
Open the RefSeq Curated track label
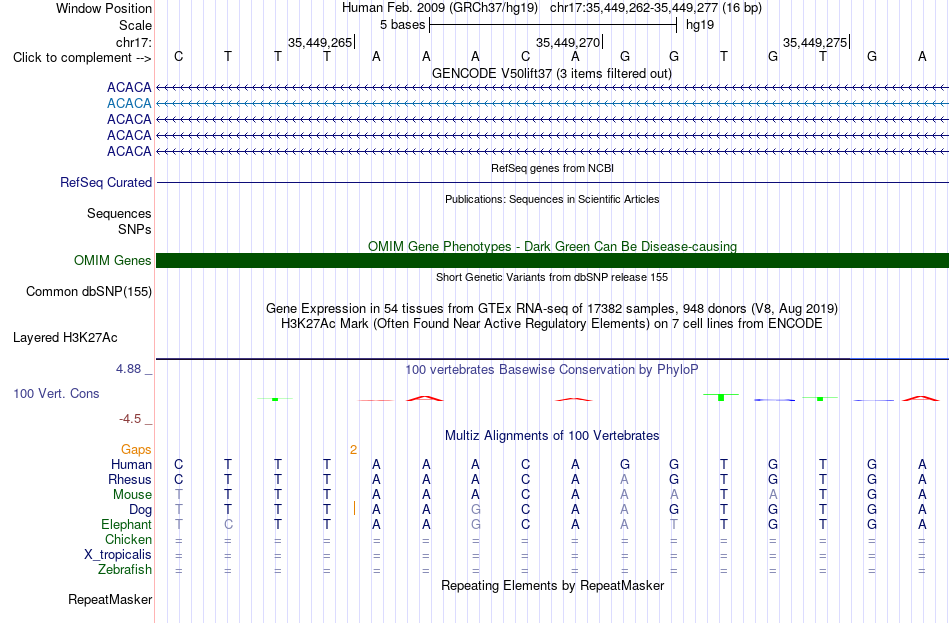(x=105, y=182)
